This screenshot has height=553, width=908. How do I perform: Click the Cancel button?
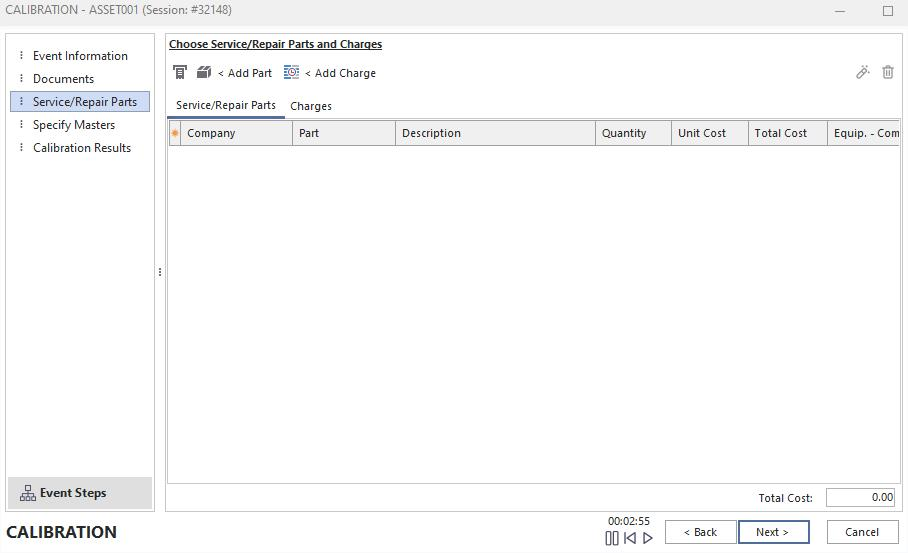tap(862, 532)
